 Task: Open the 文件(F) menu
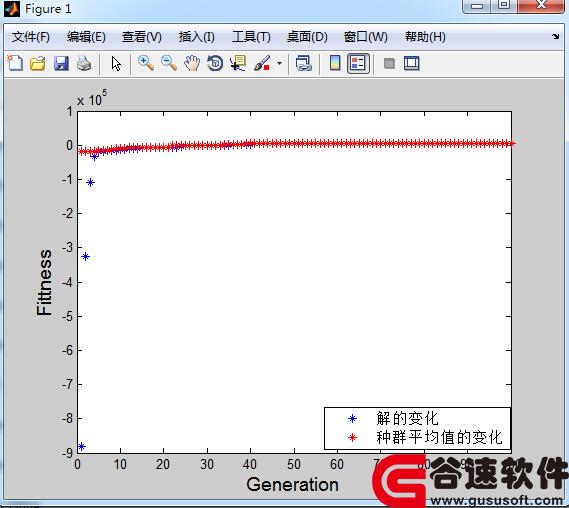tap(30, 37)
